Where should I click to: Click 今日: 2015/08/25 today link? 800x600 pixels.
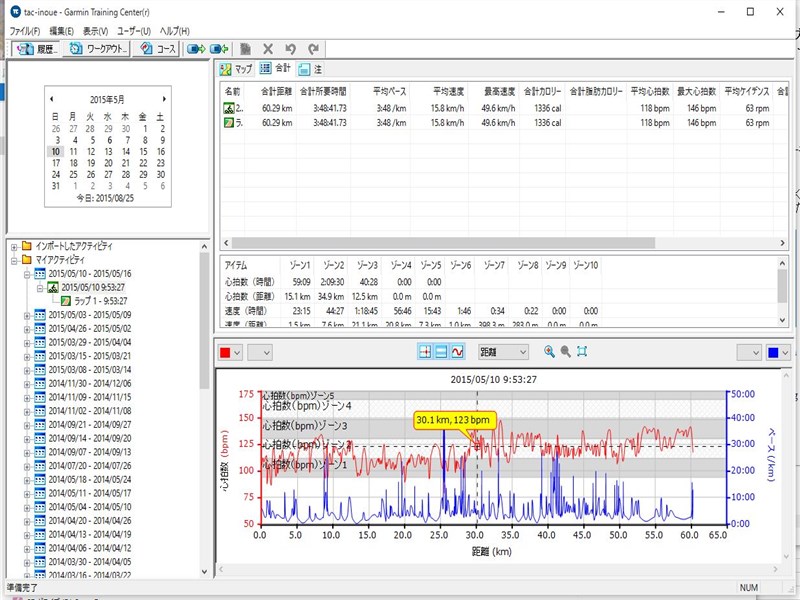pos(105,198)
